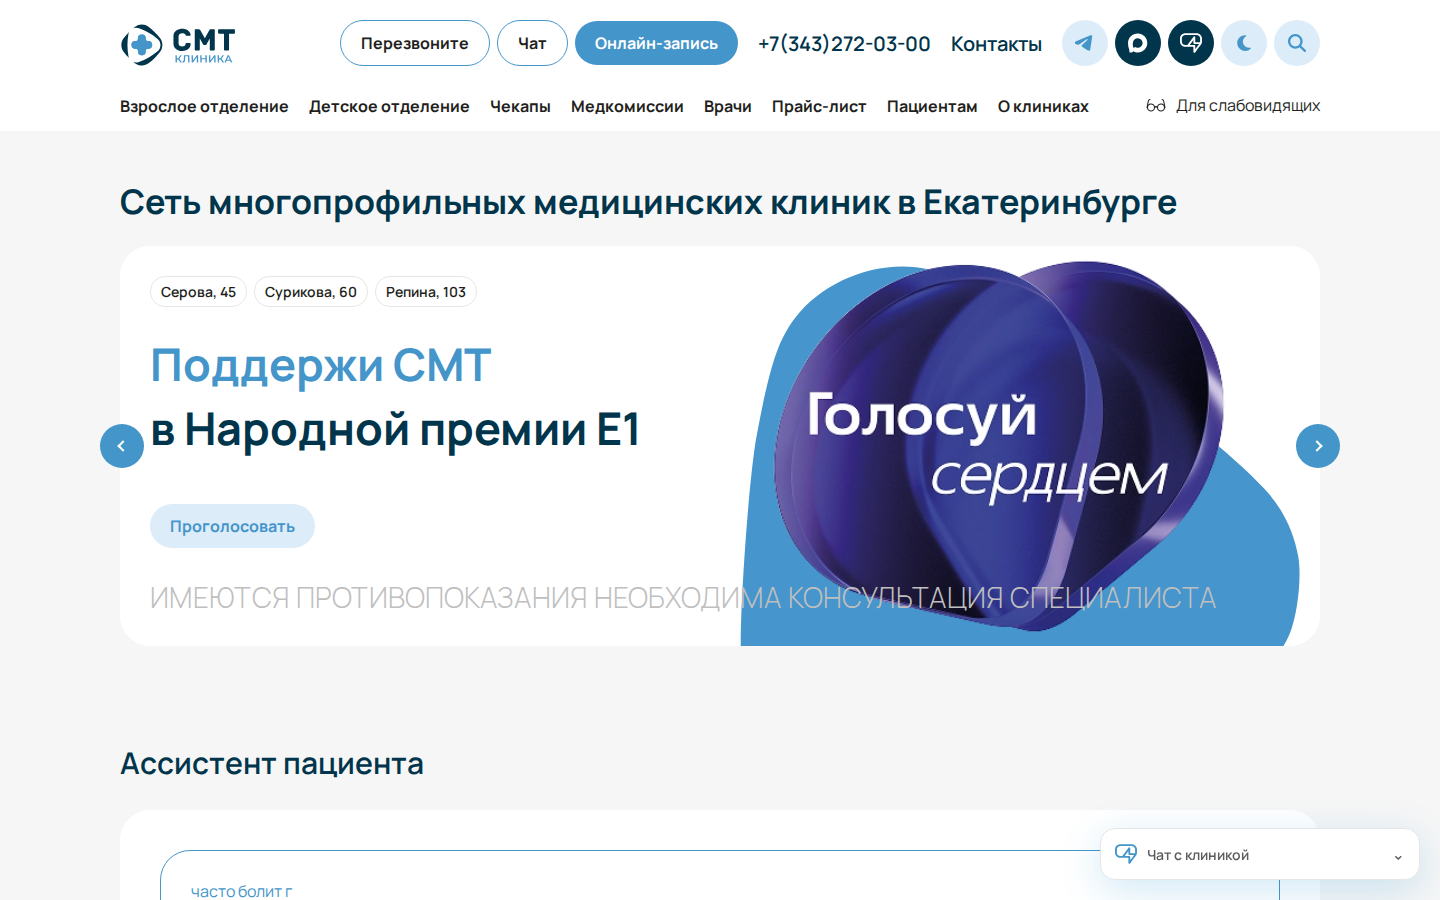Open the Чат button in the header

tap(532, 43)
